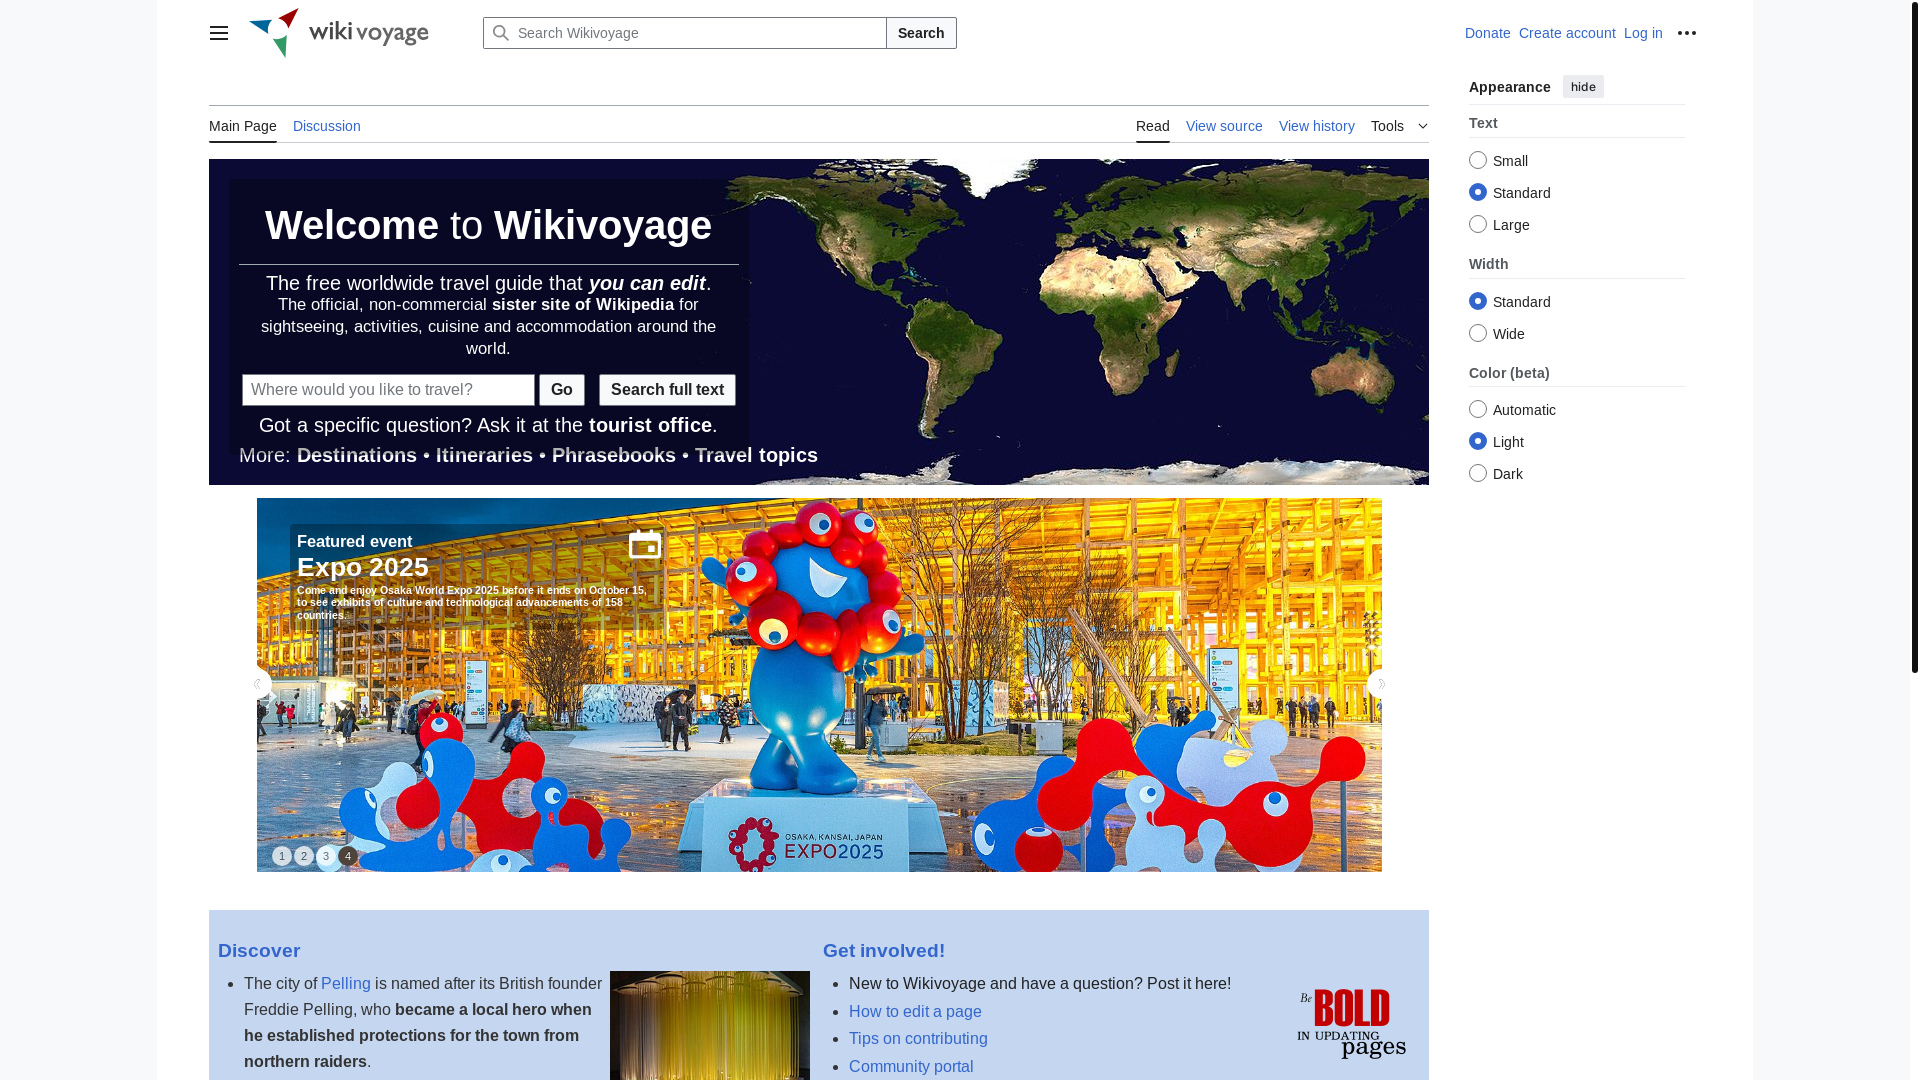This screenshot has width=1920, height=1080.
Task: Open How to edit a page link
Action: coord(915,1012)
